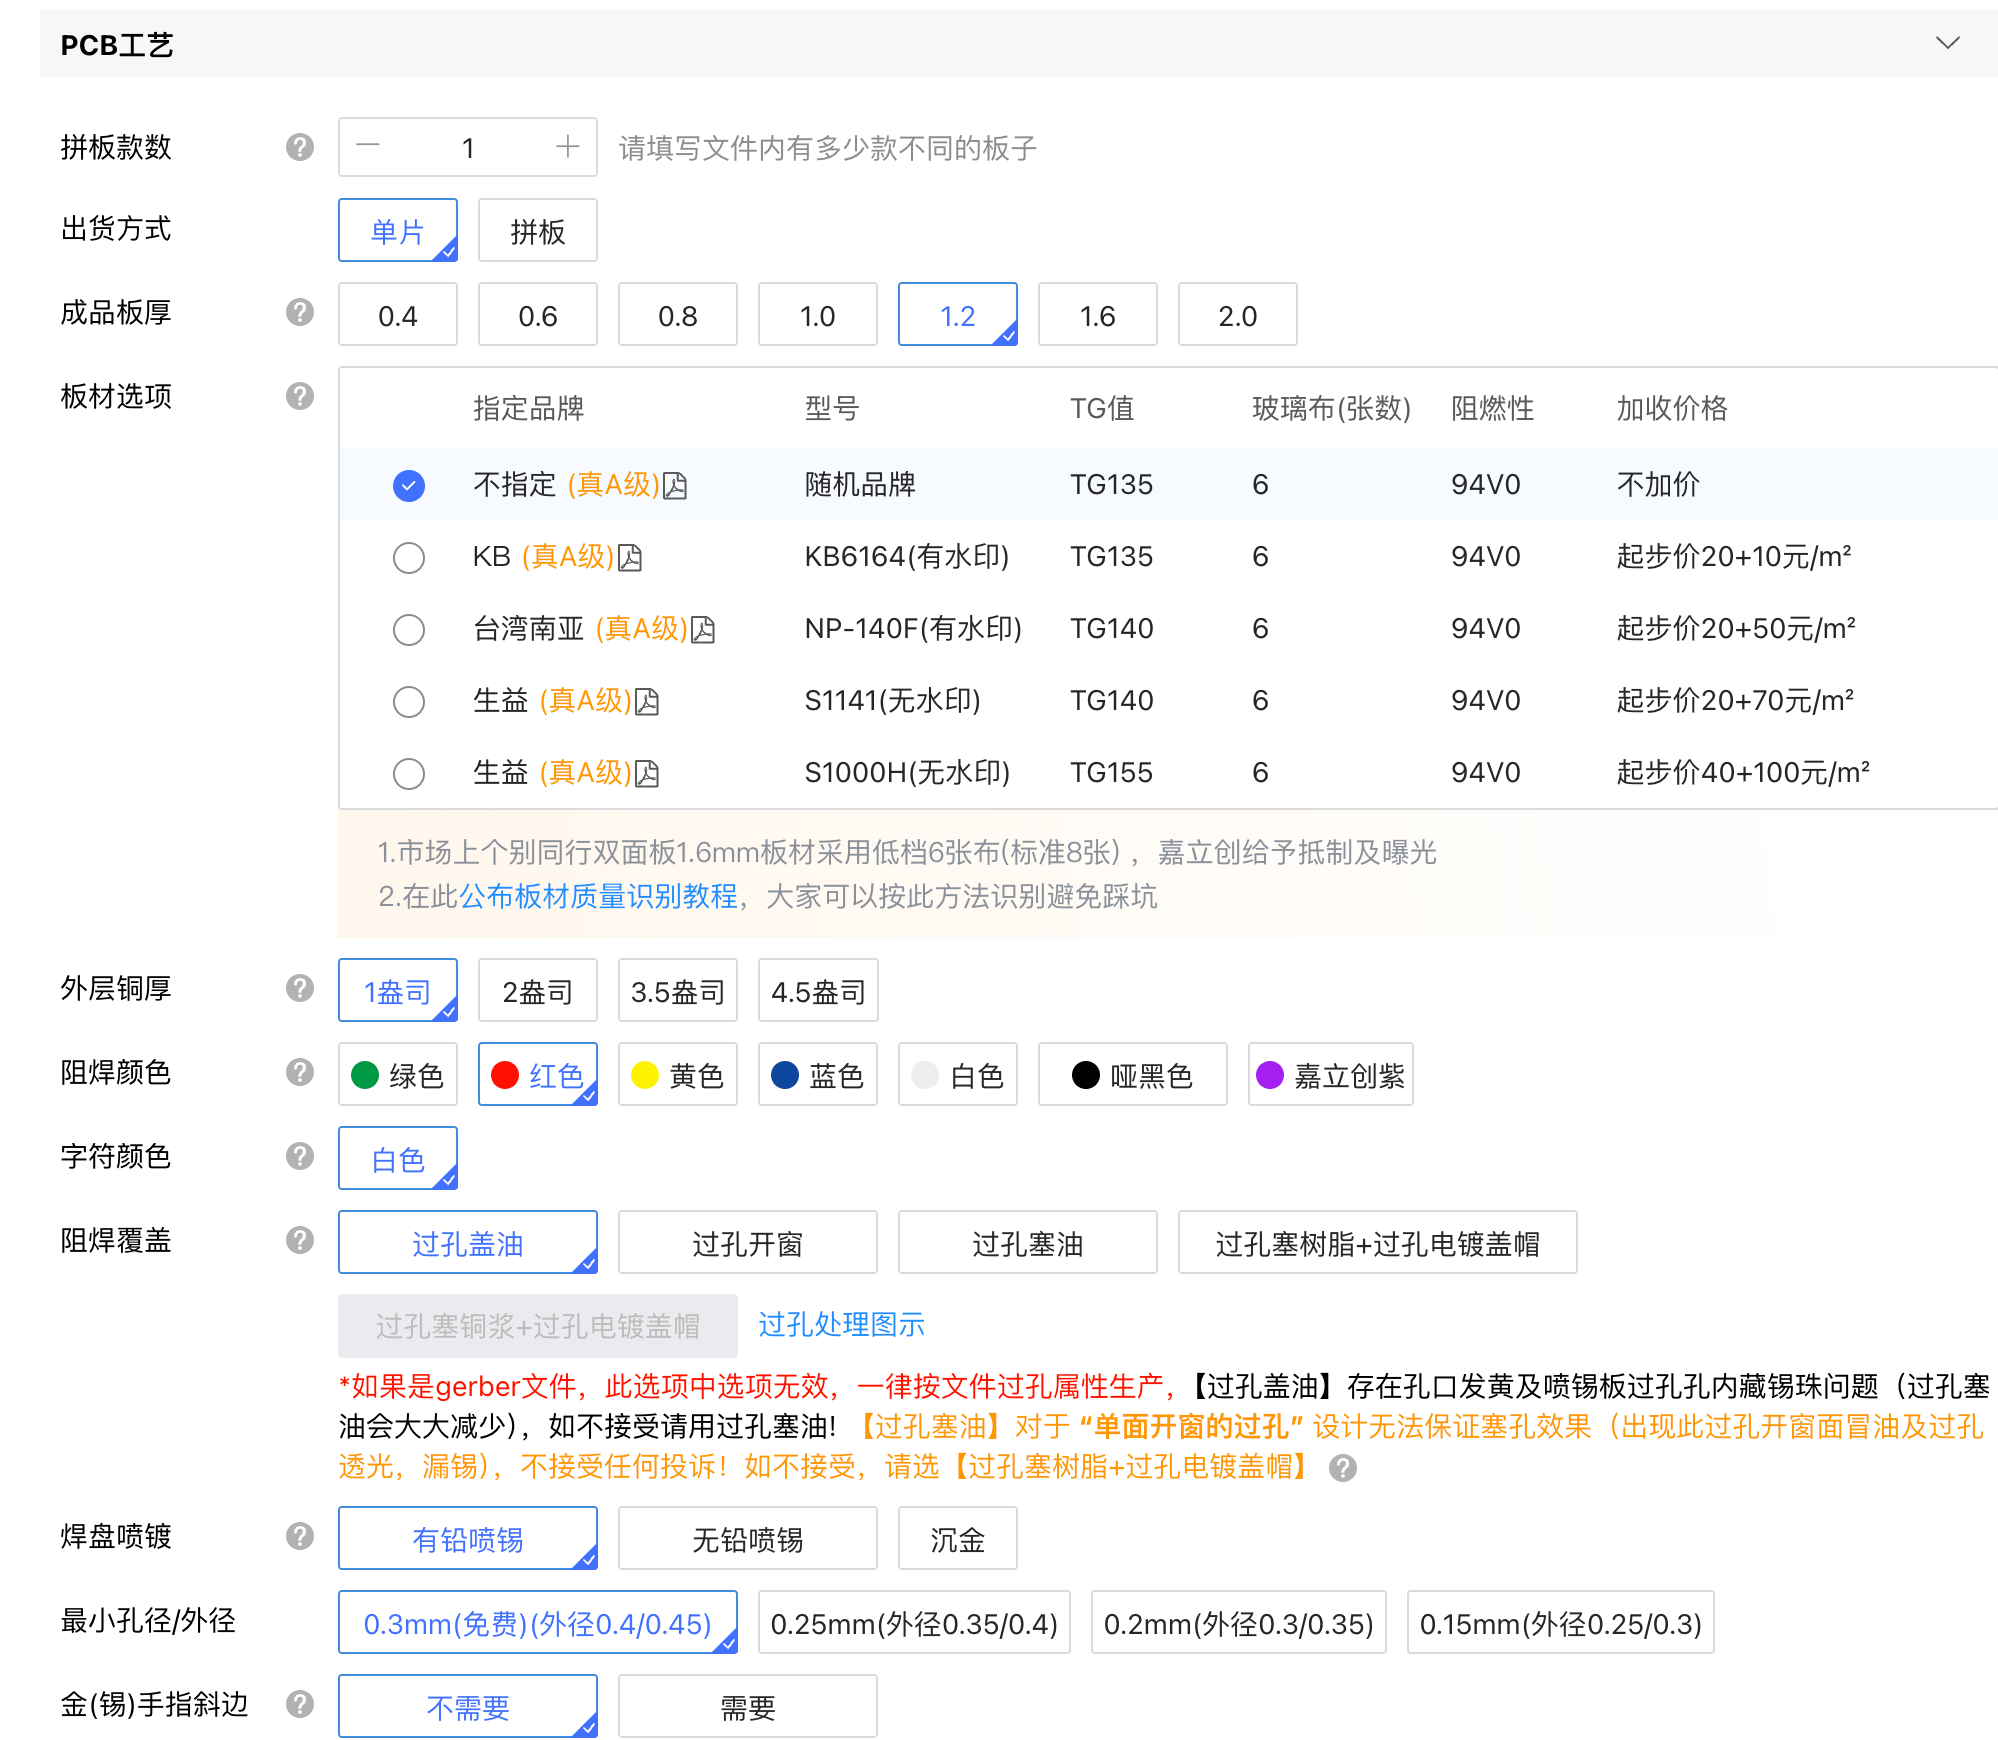Viewport: 1998px width, 1740px height.
Task: Click help icon after orange 过孔塞油 warning
Action: point(1342,1468)
